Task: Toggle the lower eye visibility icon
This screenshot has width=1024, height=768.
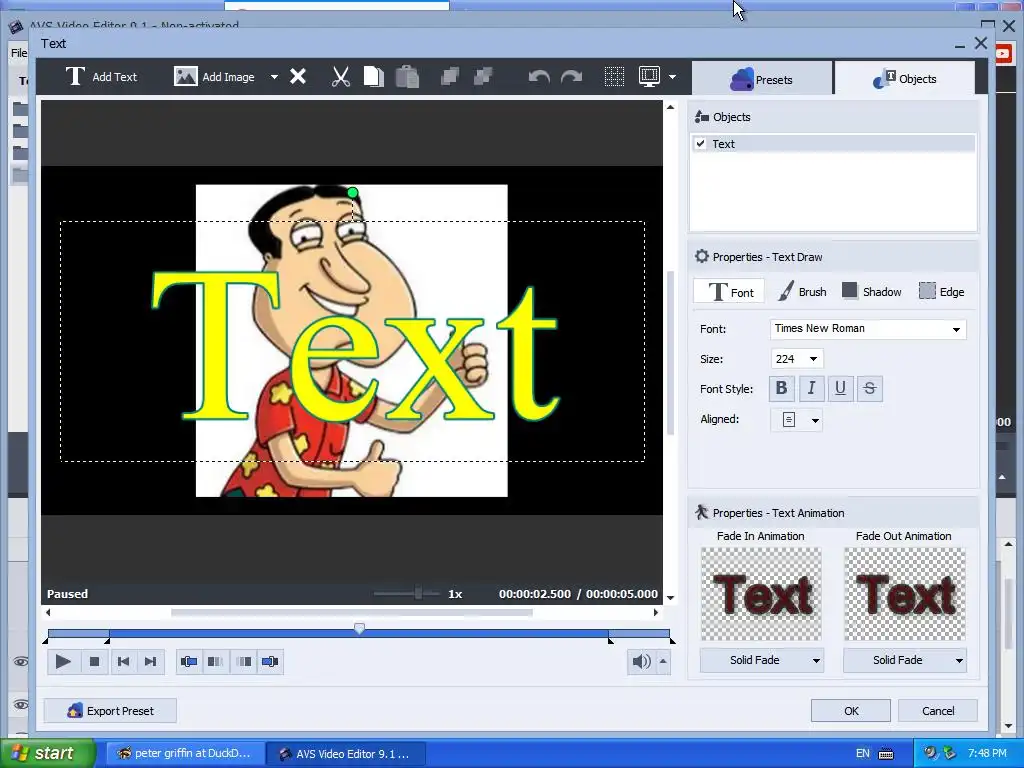Action: point(20,705)
